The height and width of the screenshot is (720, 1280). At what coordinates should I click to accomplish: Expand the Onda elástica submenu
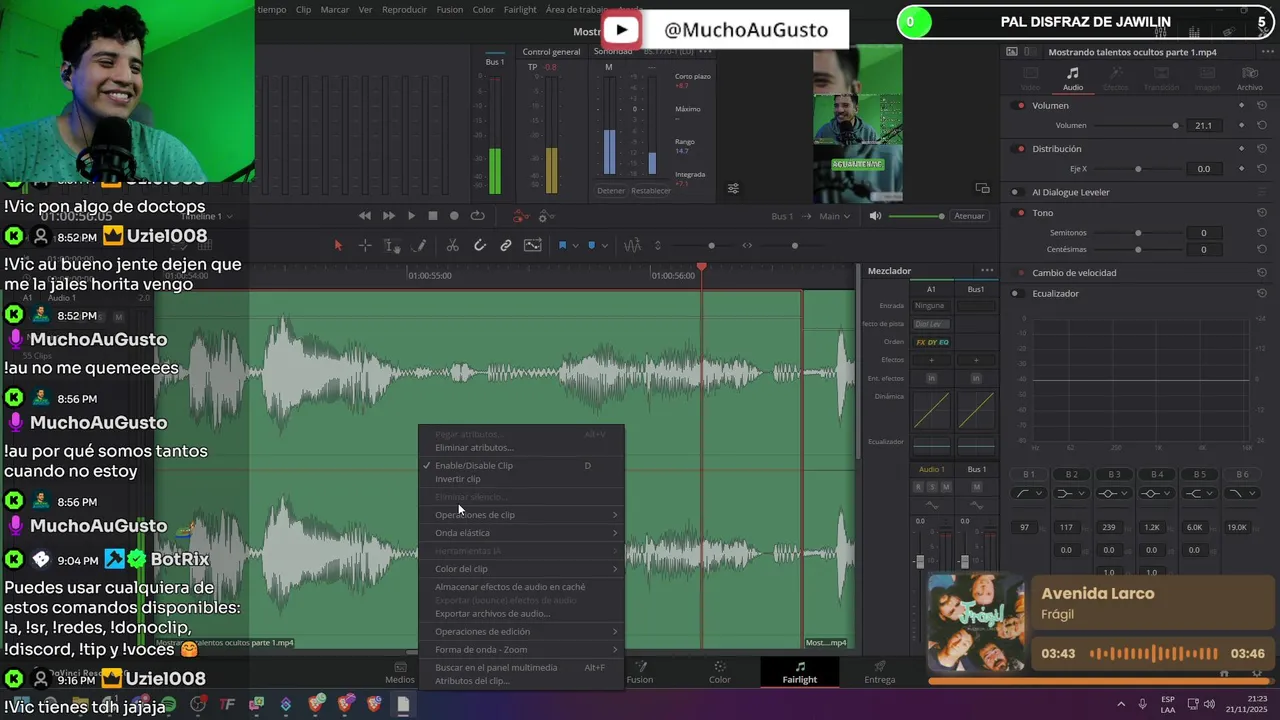(521, 533)
